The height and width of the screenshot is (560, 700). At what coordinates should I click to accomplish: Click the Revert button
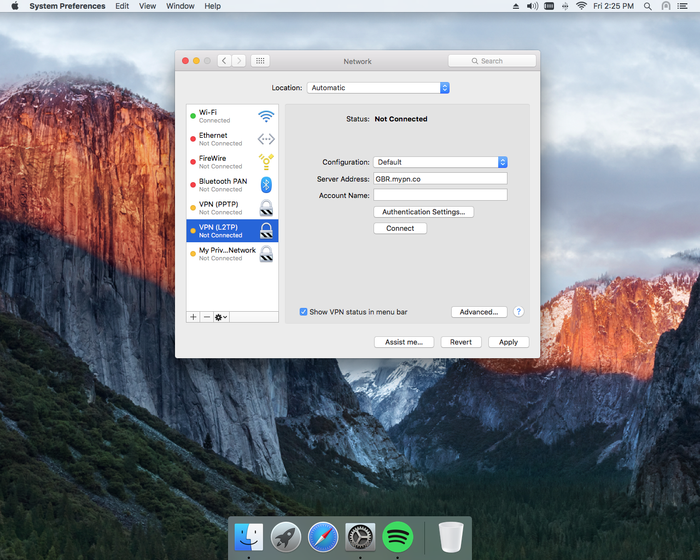click(x=461, y=342)
